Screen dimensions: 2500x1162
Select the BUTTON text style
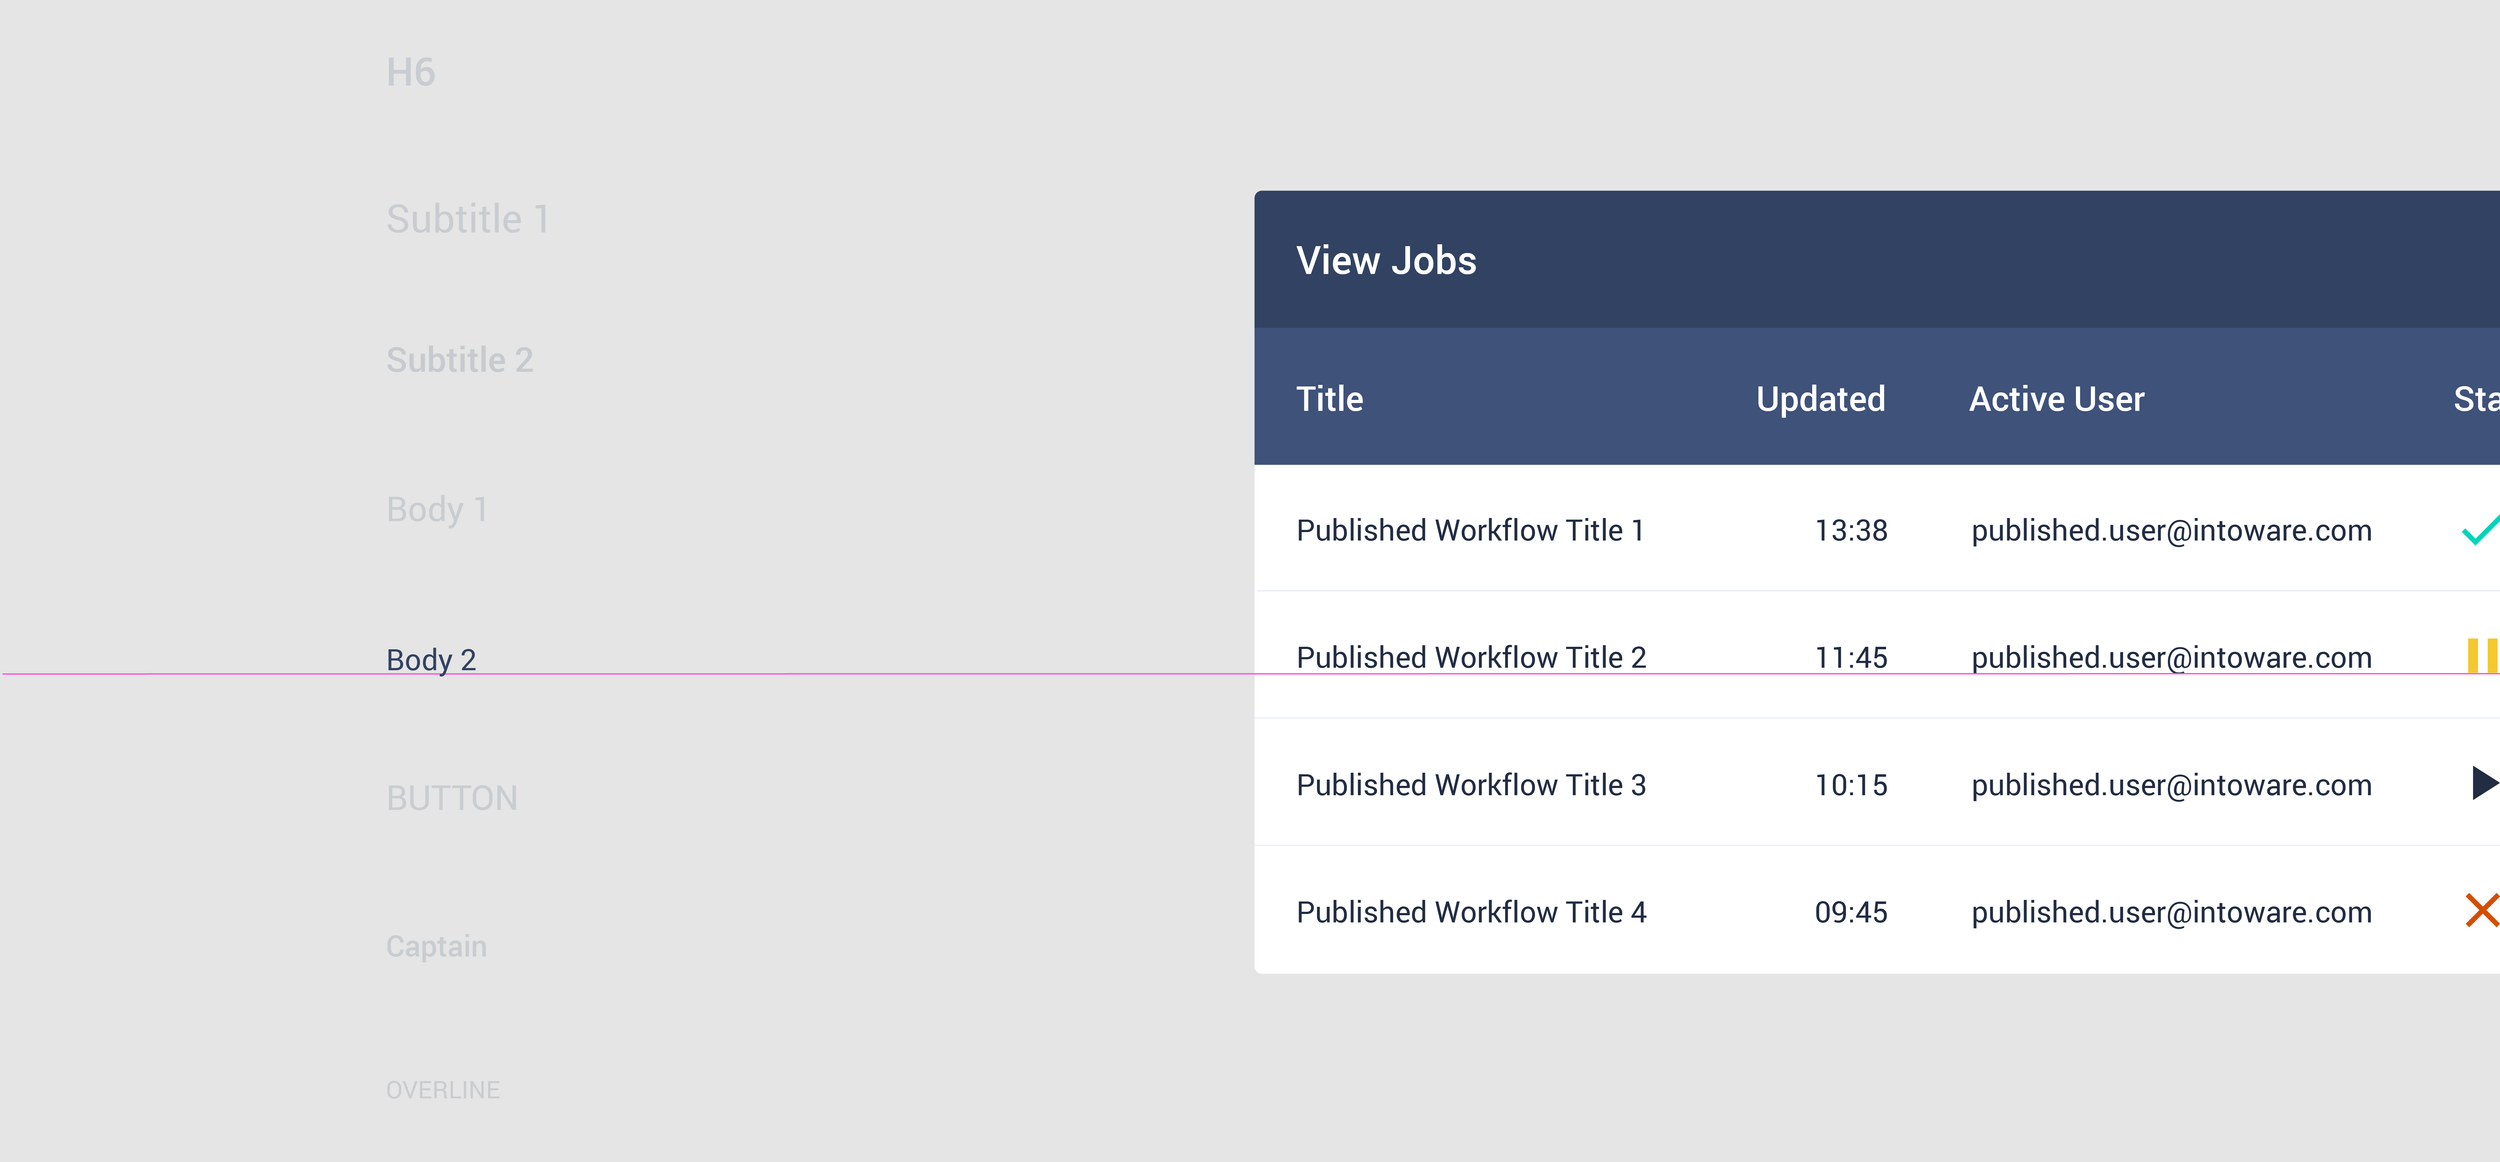[452, 798]
